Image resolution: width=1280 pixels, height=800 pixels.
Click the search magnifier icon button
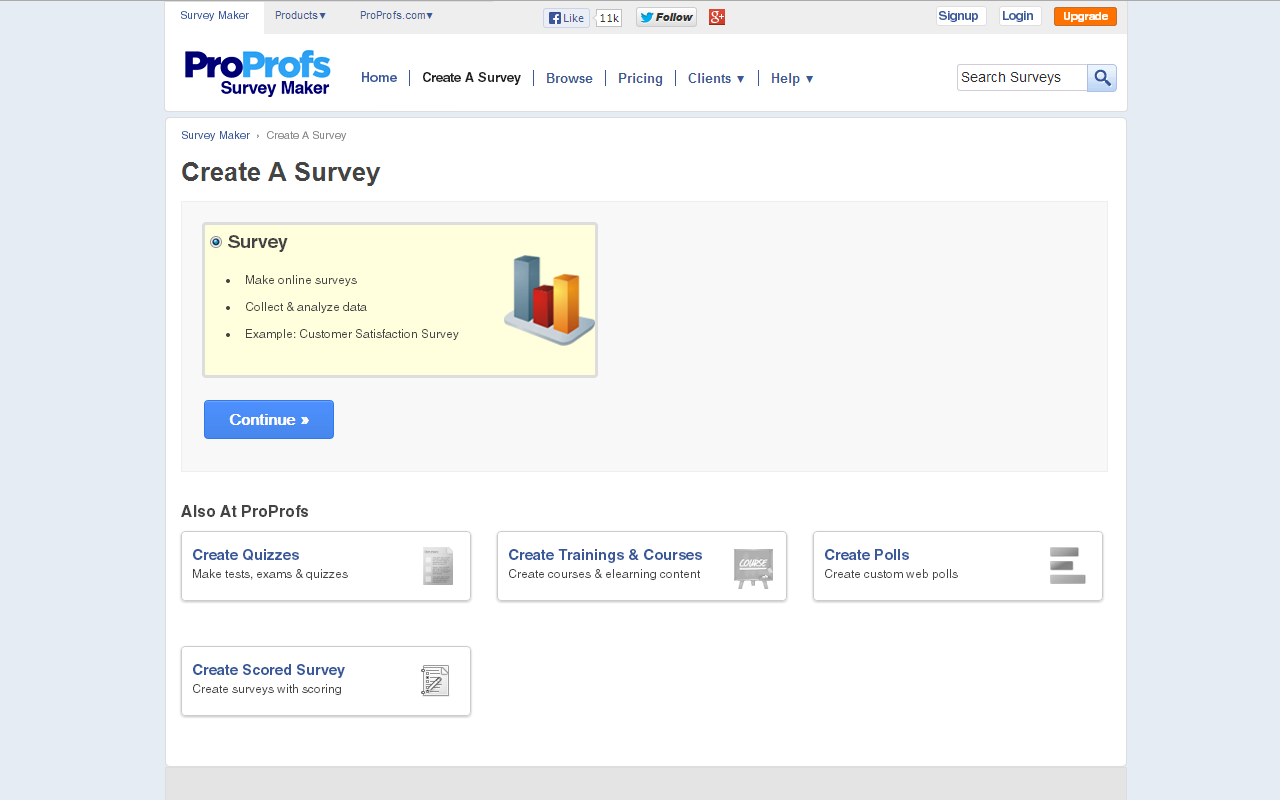click(1102, 78)
